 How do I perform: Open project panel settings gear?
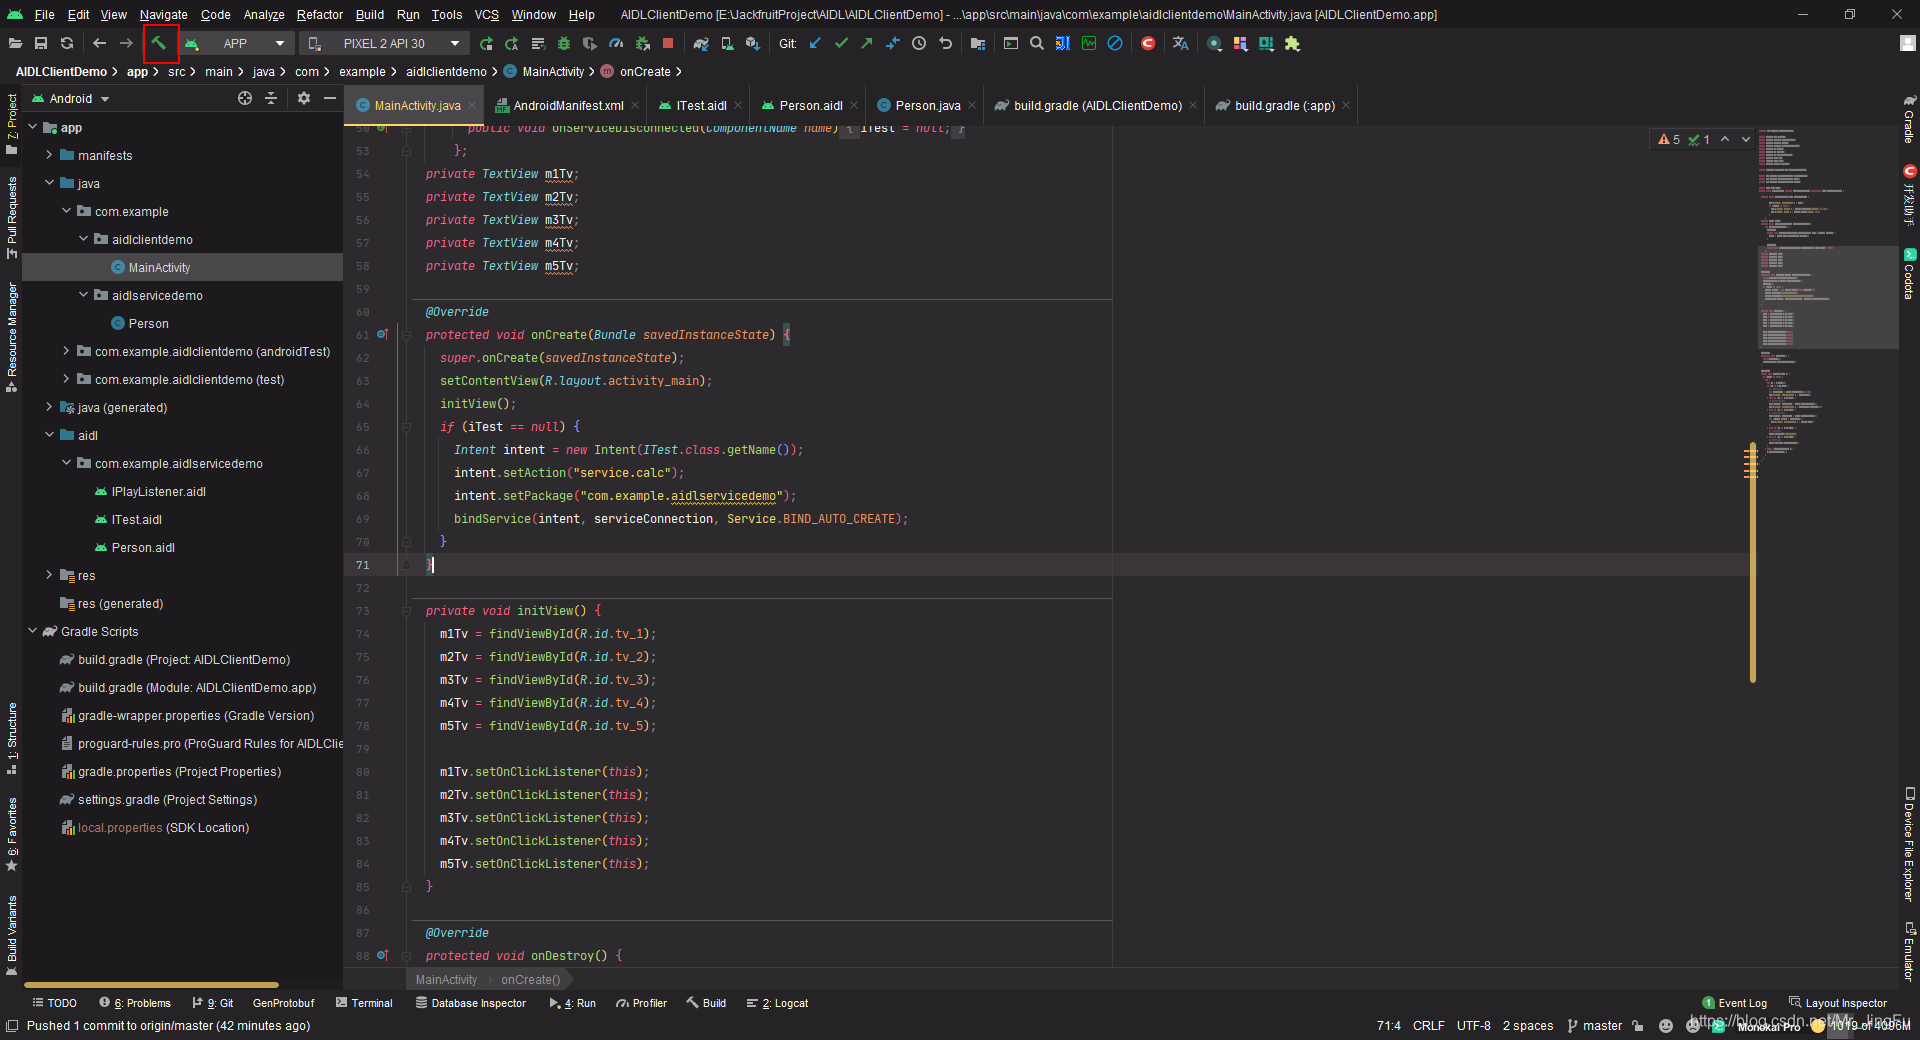point(304,98)
